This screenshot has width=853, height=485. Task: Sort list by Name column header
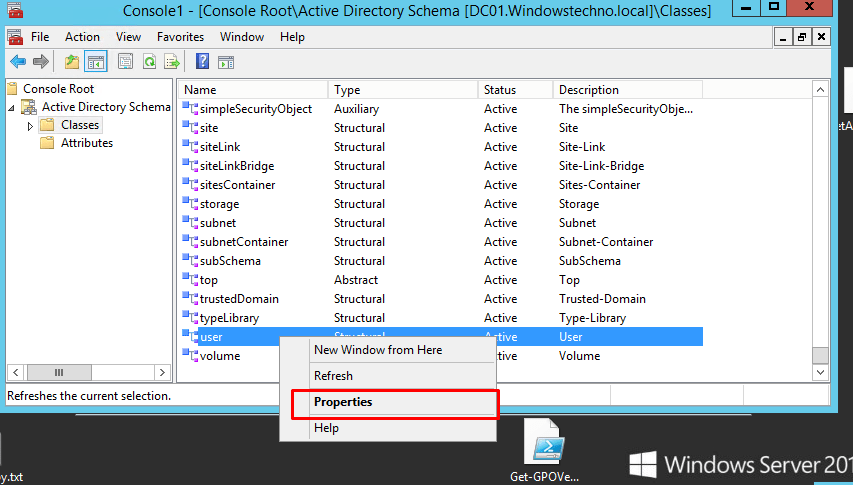[x=253, y=90]
